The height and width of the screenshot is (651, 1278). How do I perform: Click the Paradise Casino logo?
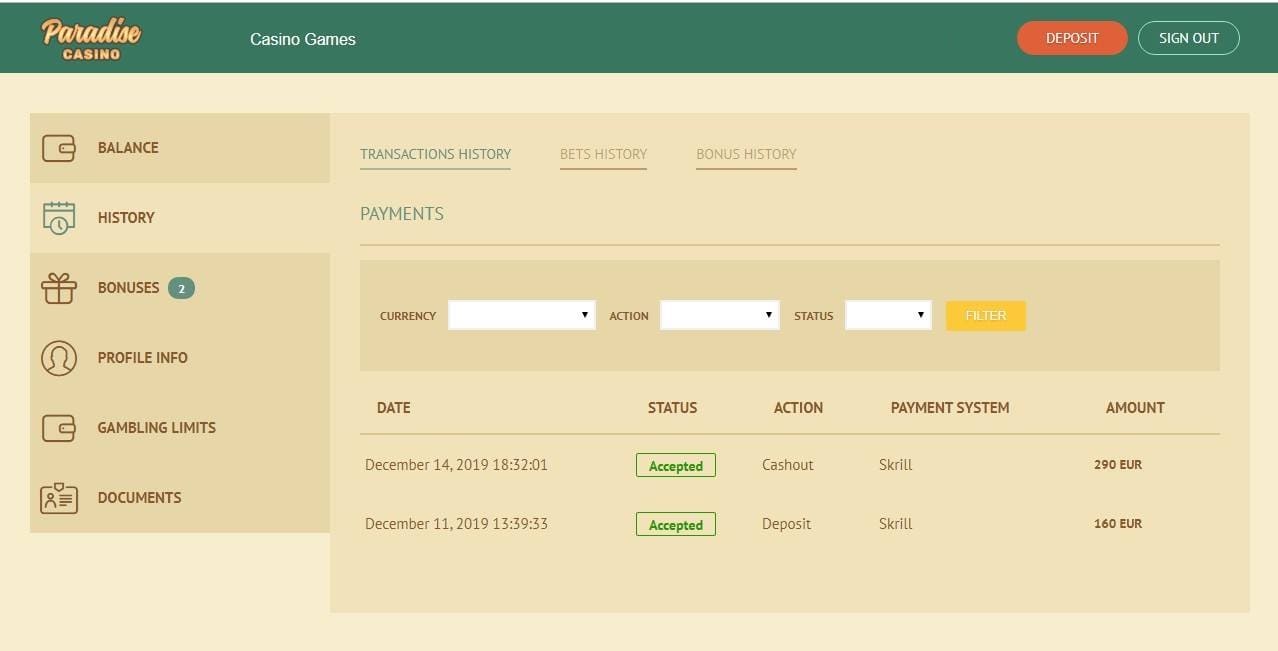pos(91,38)
